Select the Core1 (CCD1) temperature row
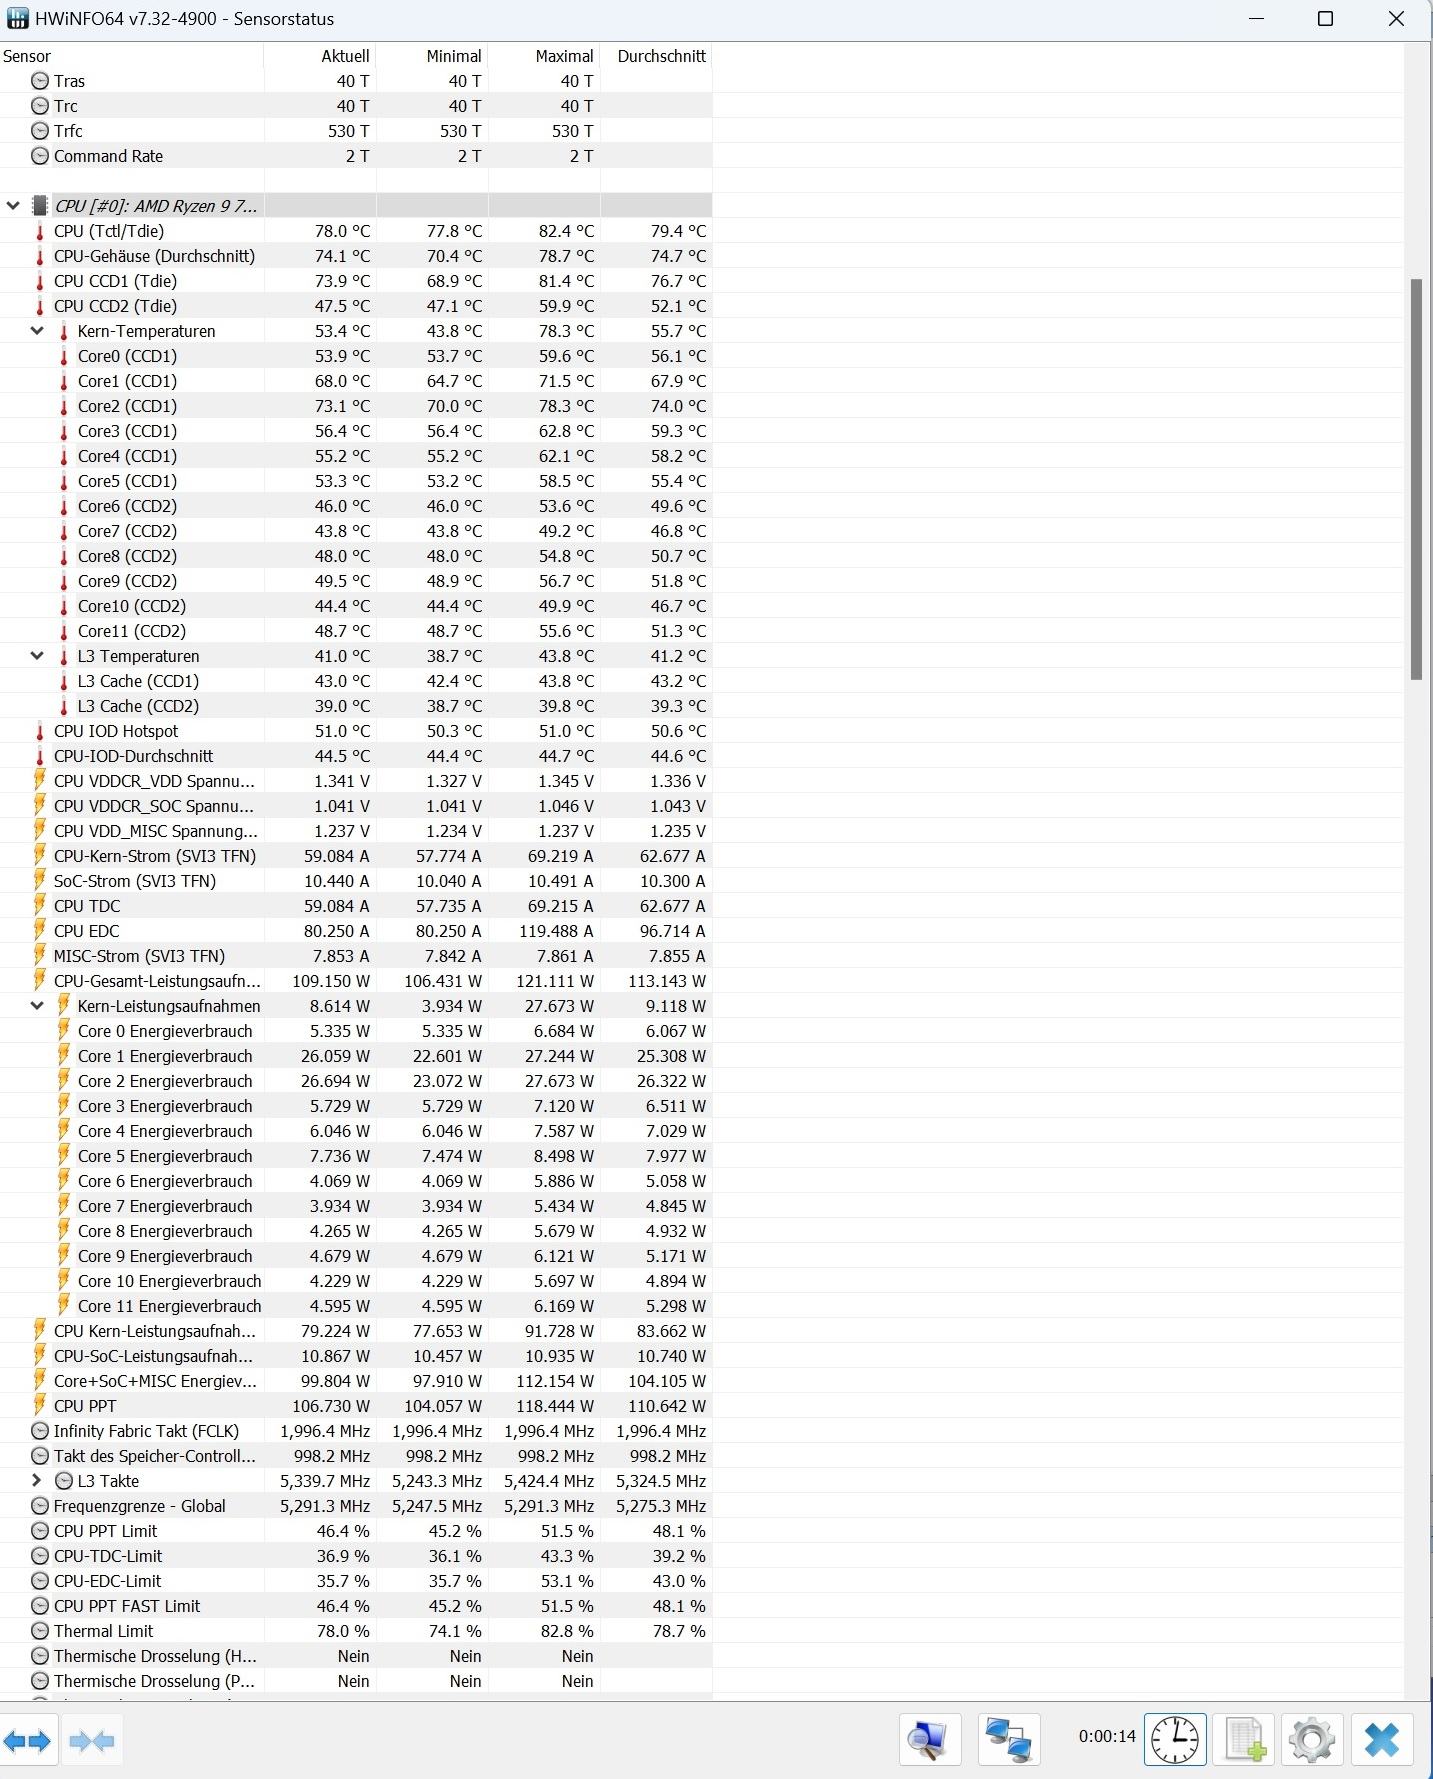 (x=356, y=381)
